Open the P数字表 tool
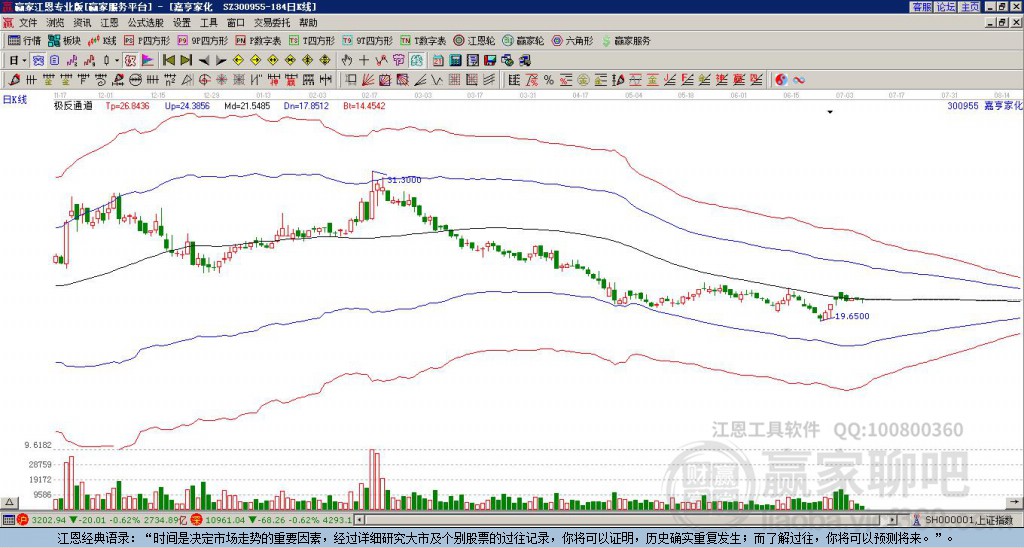This screenshot has width=1024, height=548. pos(259,40)
